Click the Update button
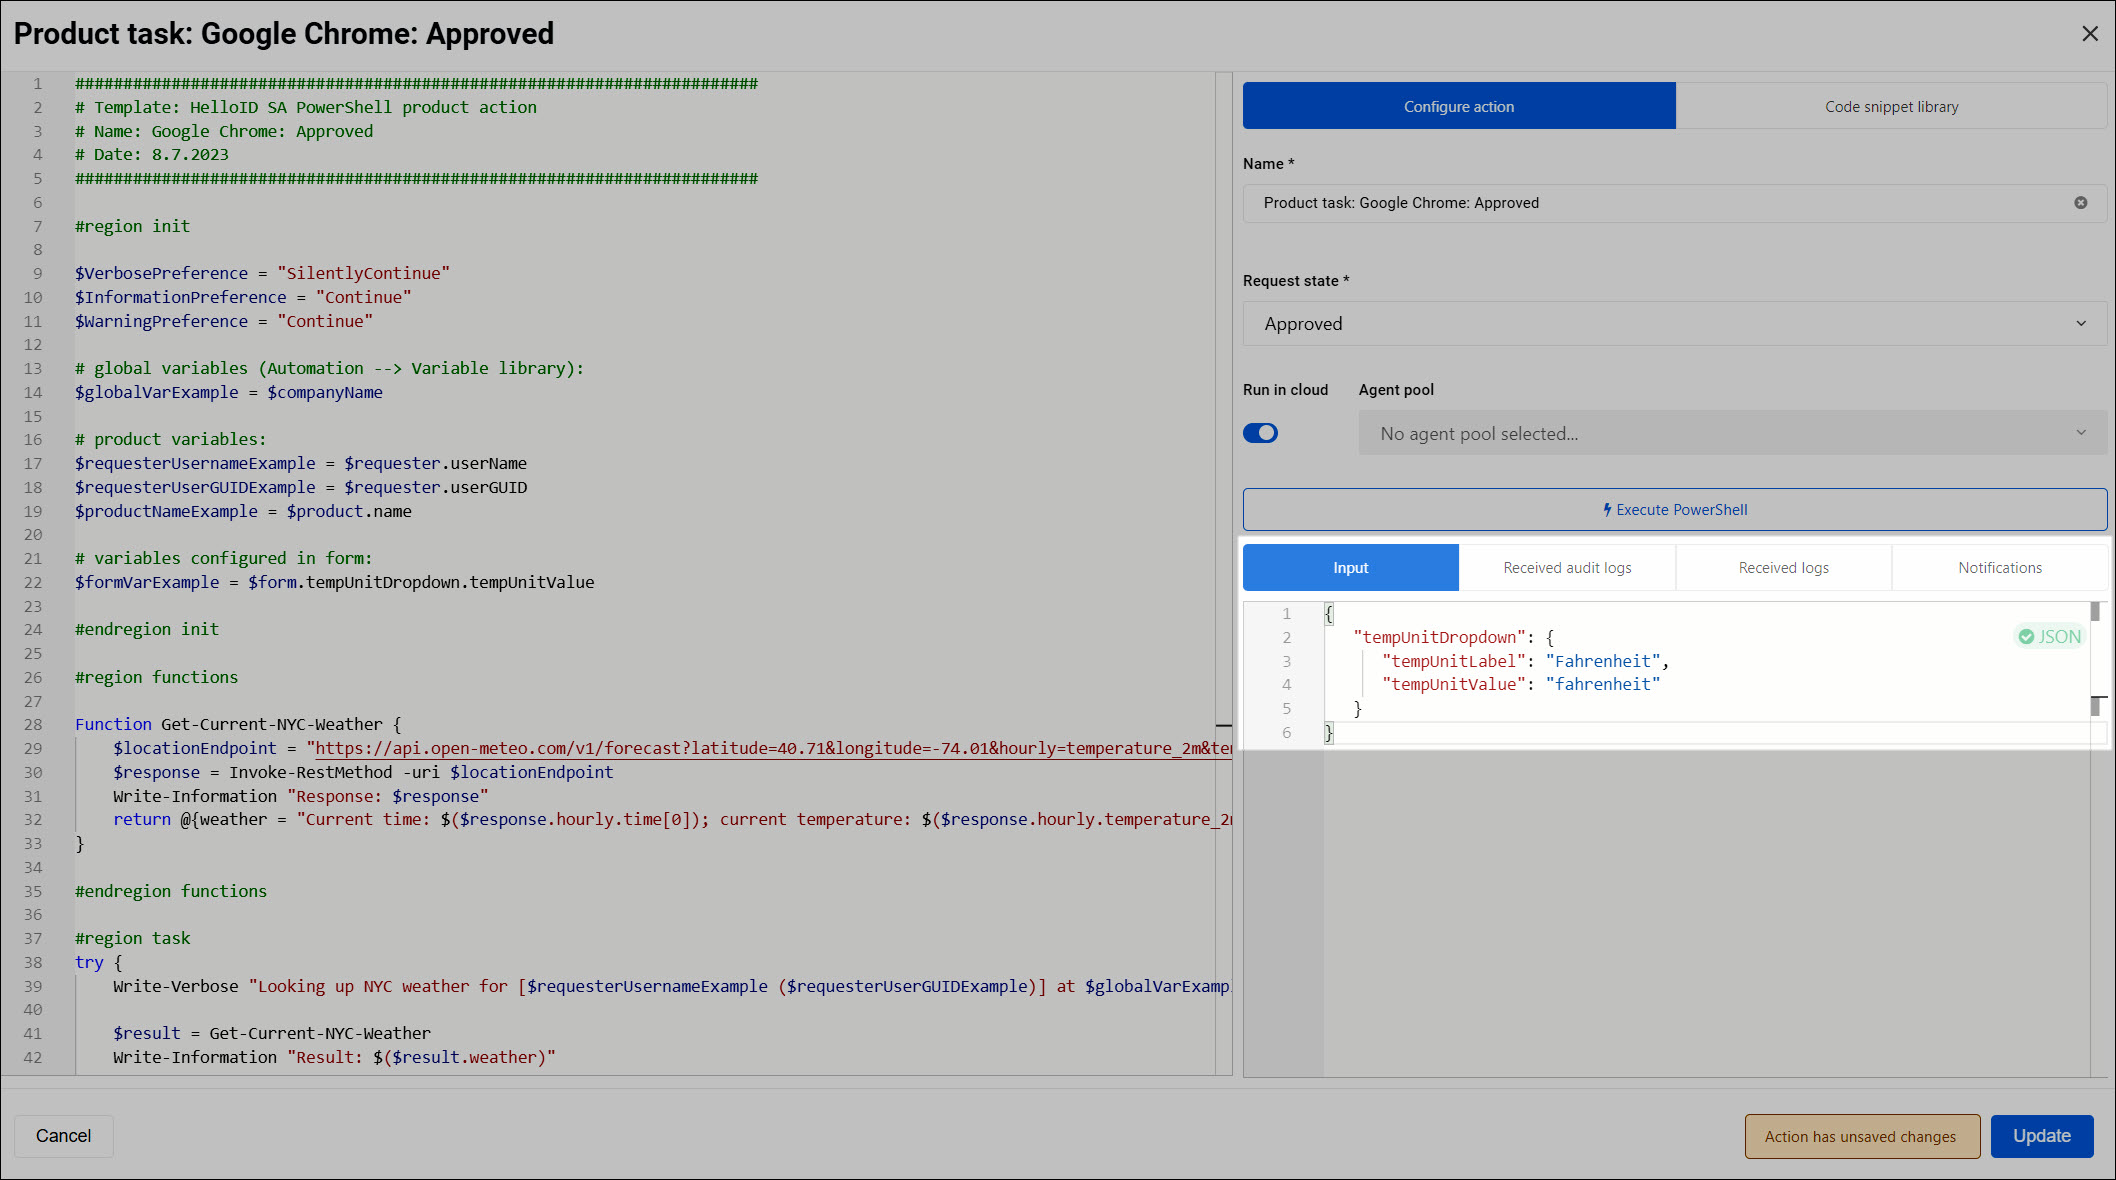 coord(2041,1136)
